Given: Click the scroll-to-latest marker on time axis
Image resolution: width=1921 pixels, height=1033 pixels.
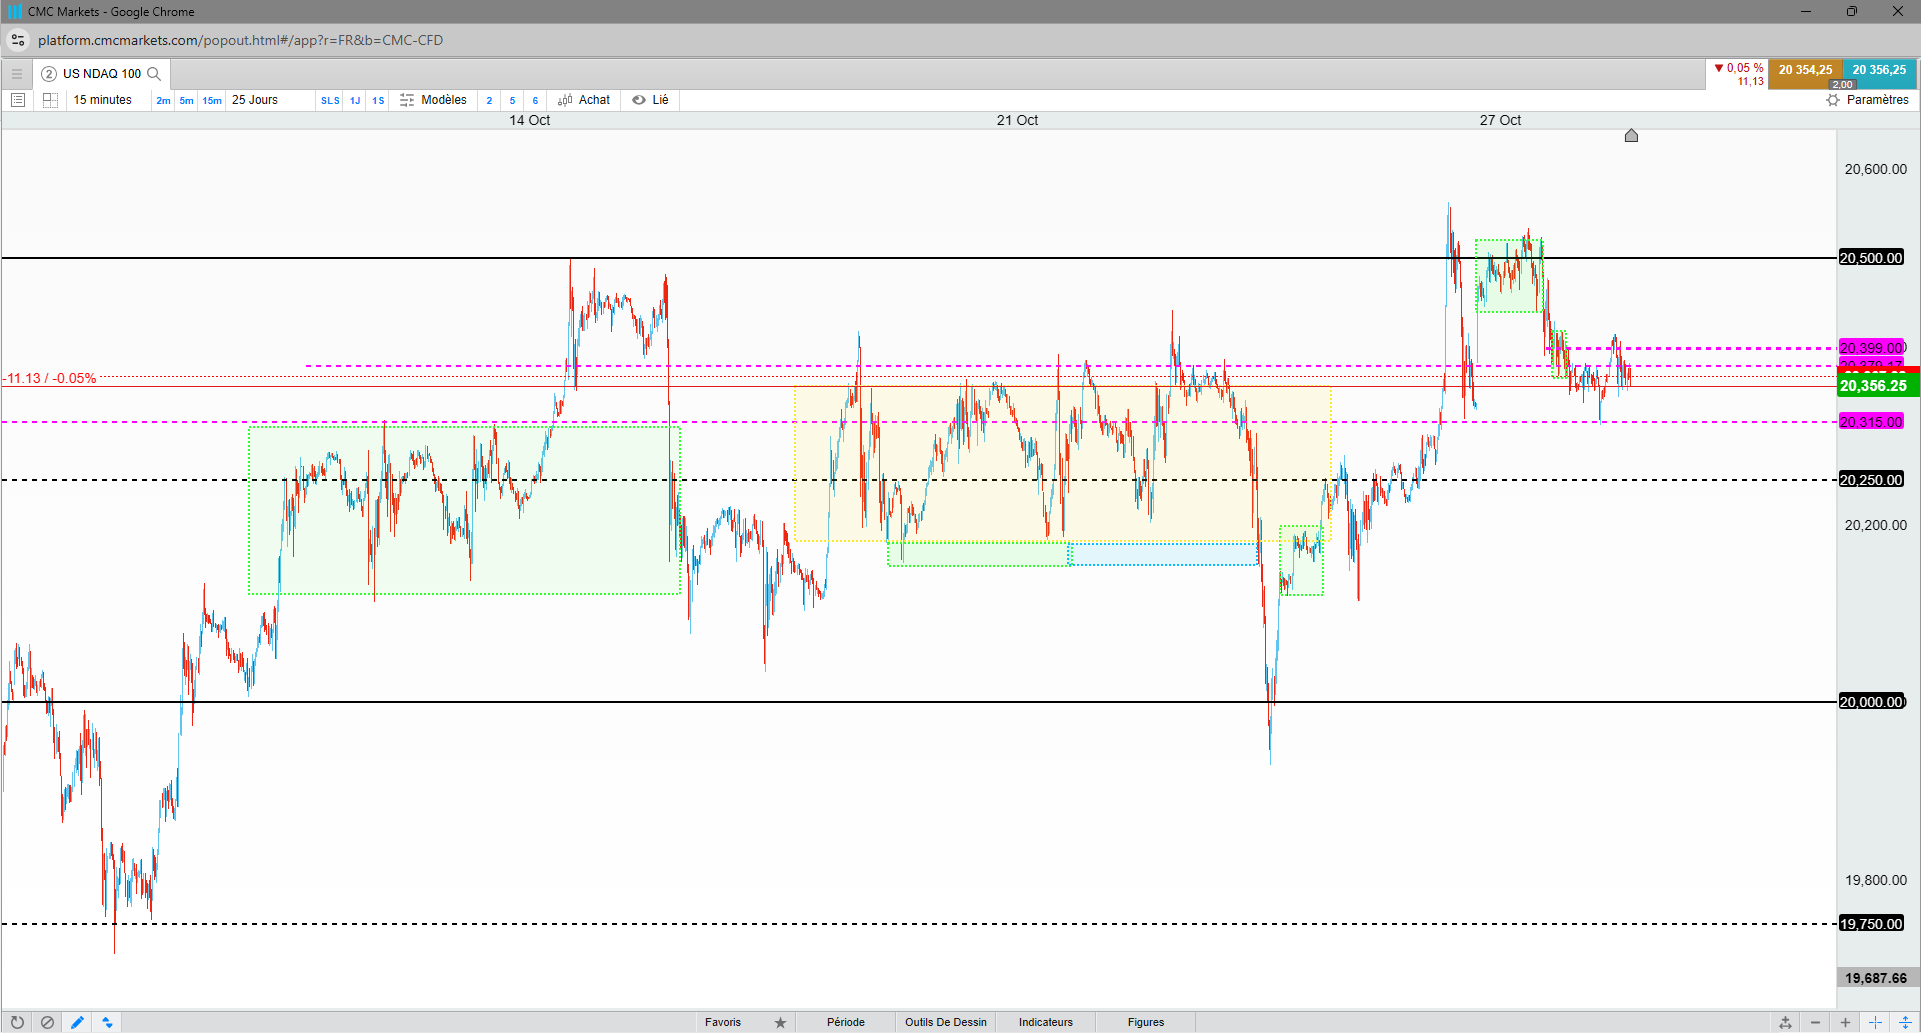Looking at the screenshot, I should click(x=1631, y=136).
